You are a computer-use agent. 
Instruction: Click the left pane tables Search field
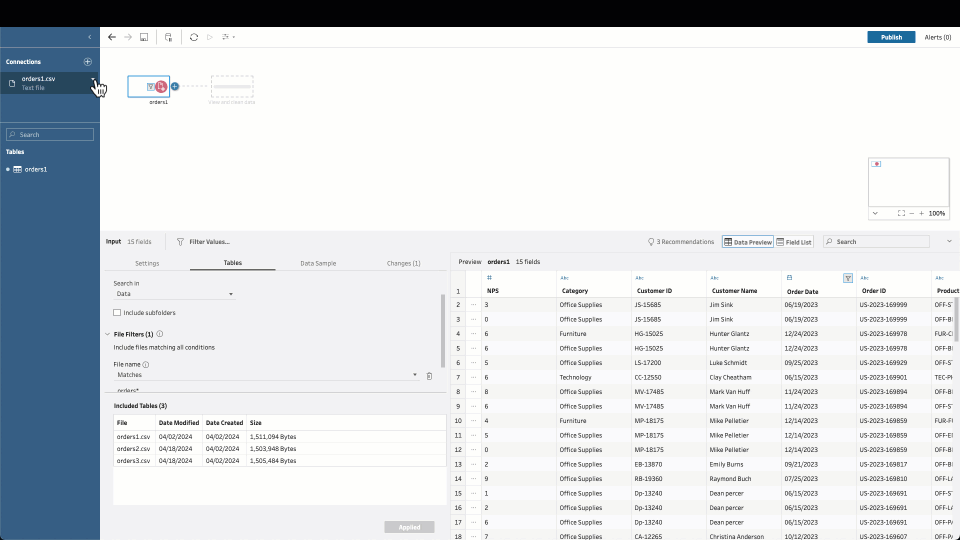click(x=50, y=135)
